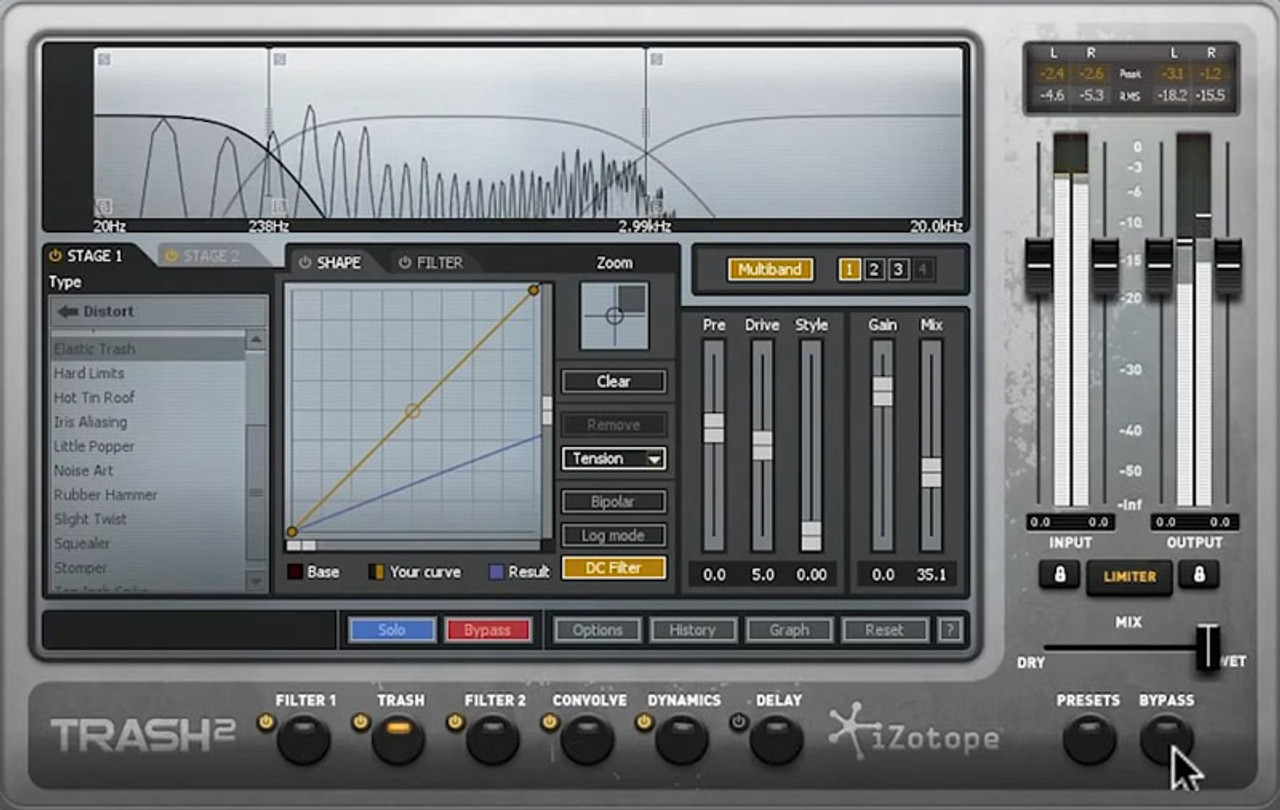
Task: Click the CONVOLVE module knob
Action: [588, 740]
